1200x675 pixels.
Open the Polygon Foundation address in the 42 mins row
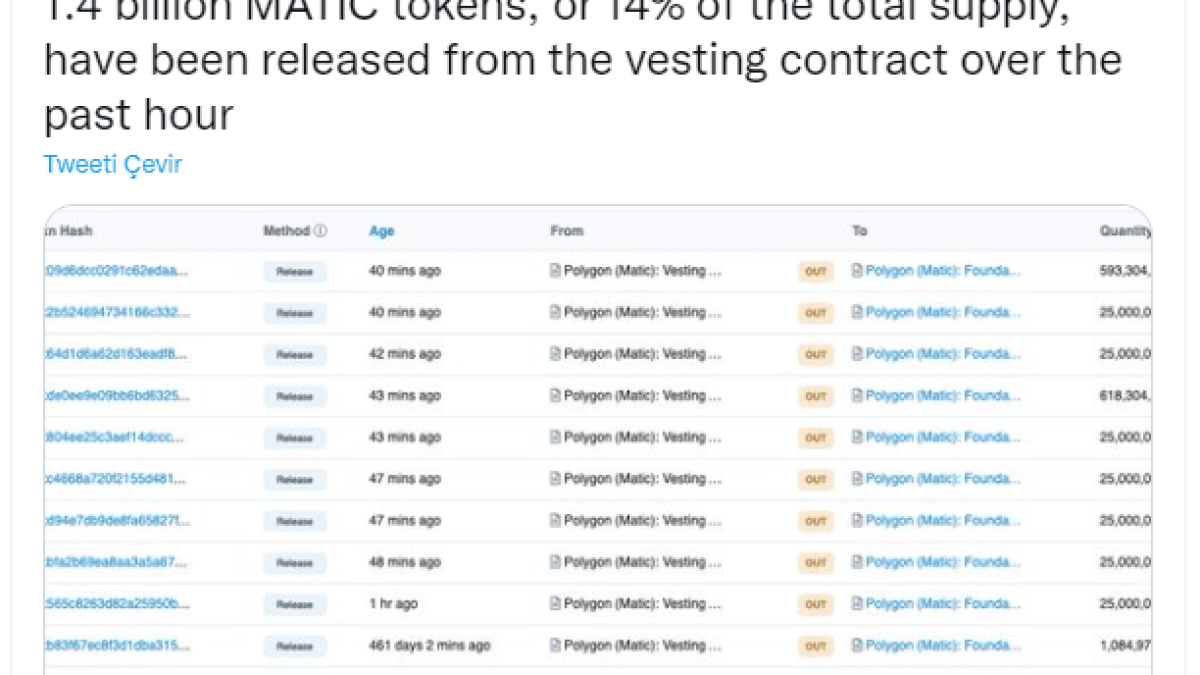[x=943, y=354]
